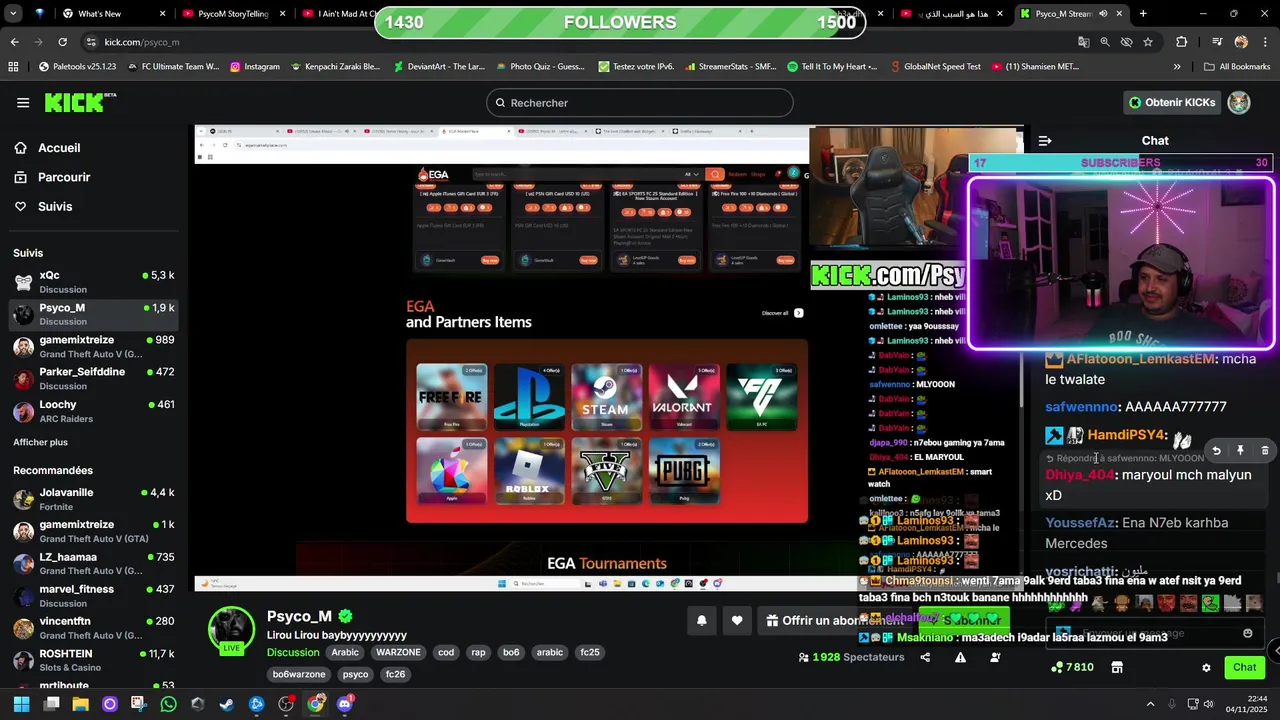The width and height of the screenshot is (1280, 720).
Task: Click the heart follow button
Action: click(x=737, y=621)
